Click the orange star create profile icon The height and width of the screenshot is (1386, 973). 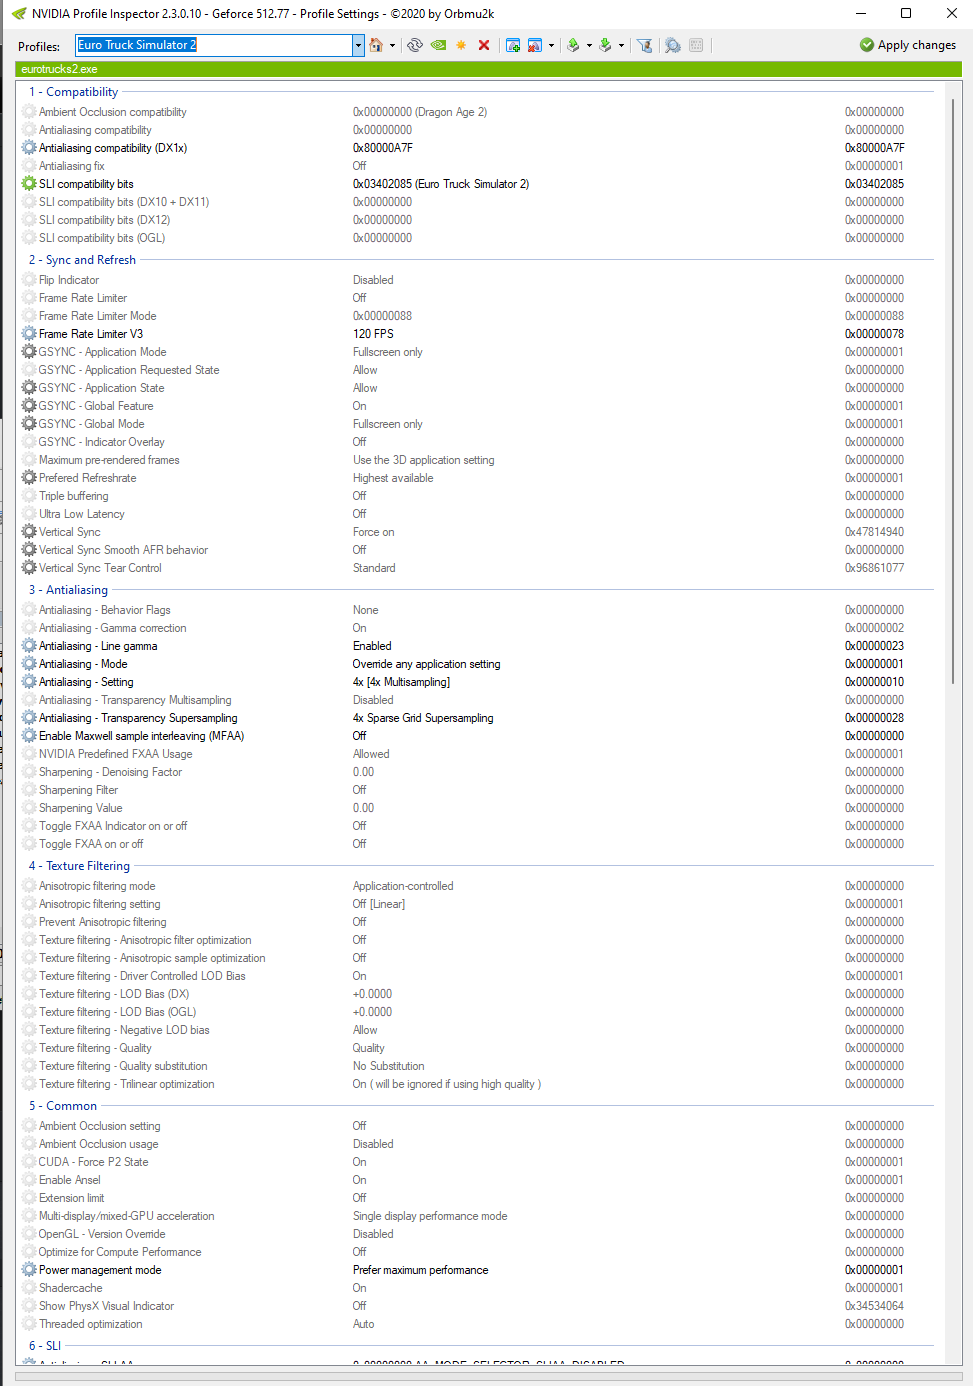[461, 45]
